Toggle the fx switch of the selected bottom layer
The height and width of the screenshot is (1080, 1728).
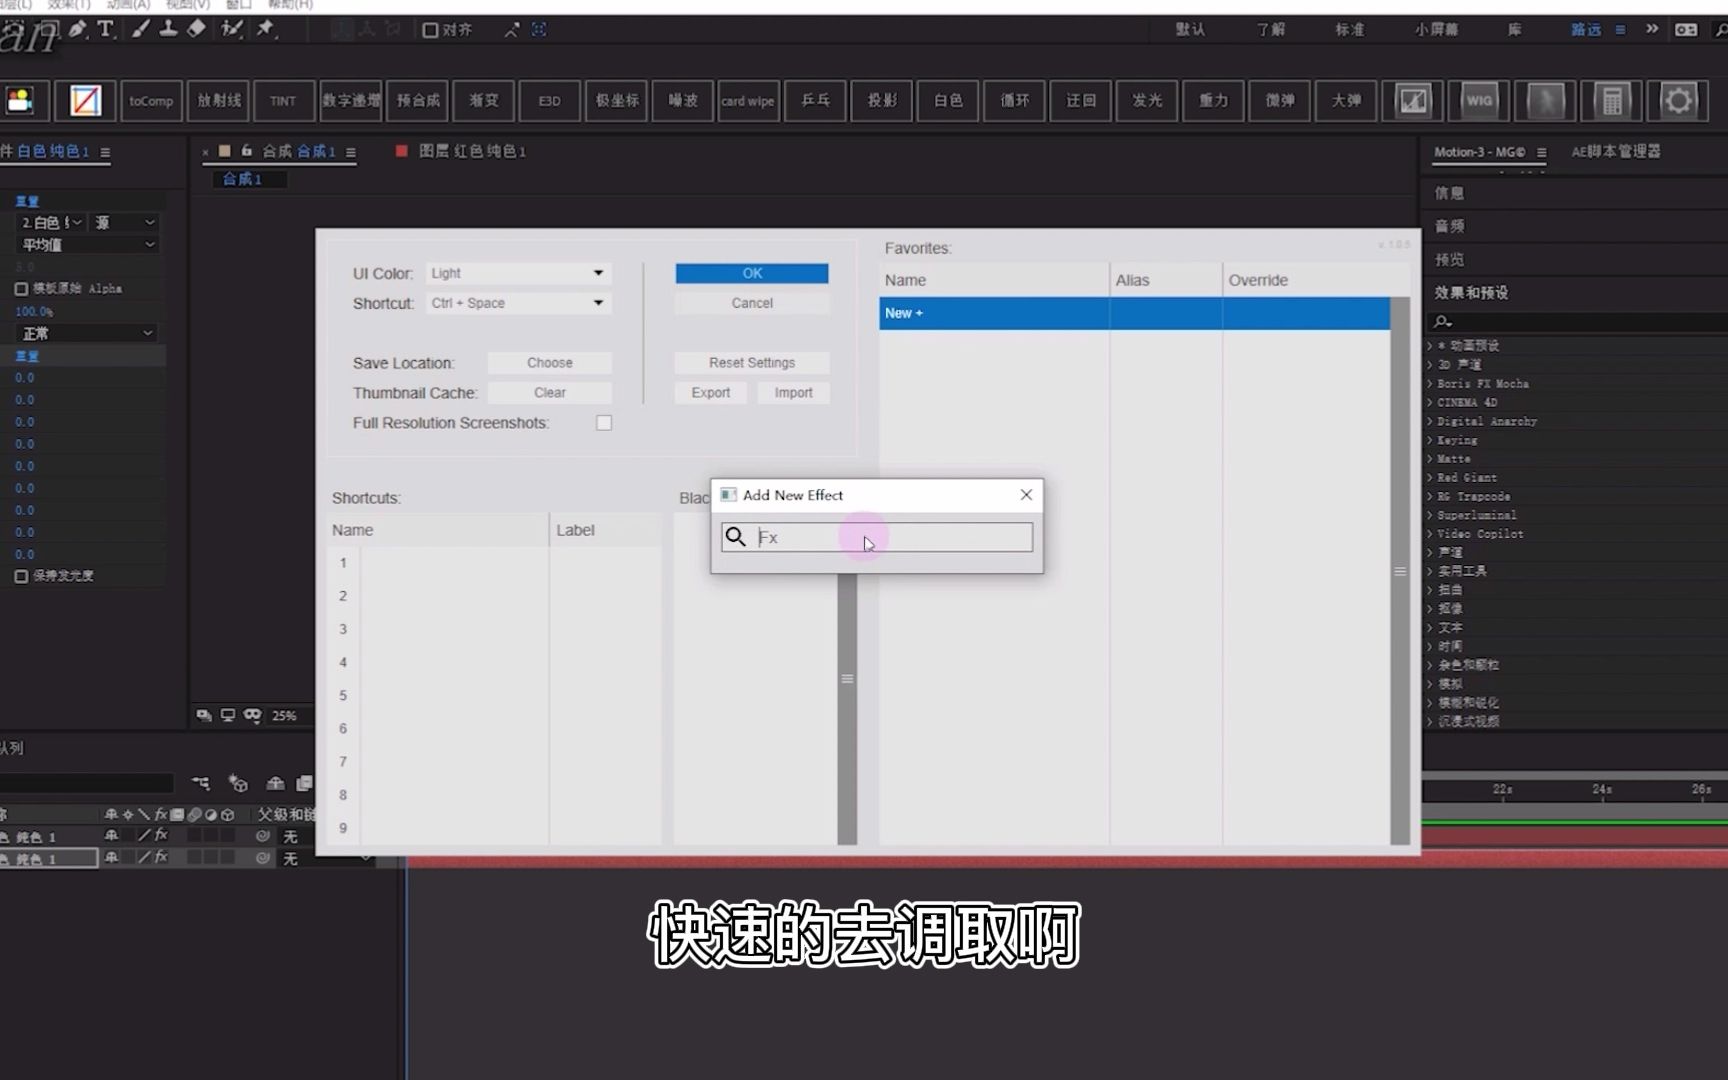tap(160, 857)
